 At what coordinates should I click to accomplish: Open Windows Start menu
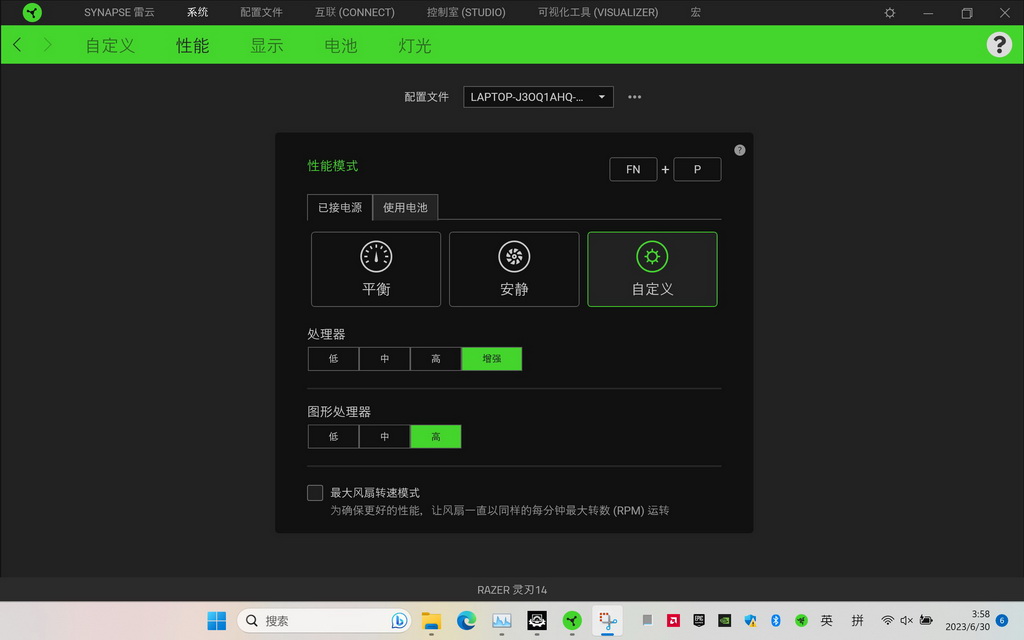point(216,620)
